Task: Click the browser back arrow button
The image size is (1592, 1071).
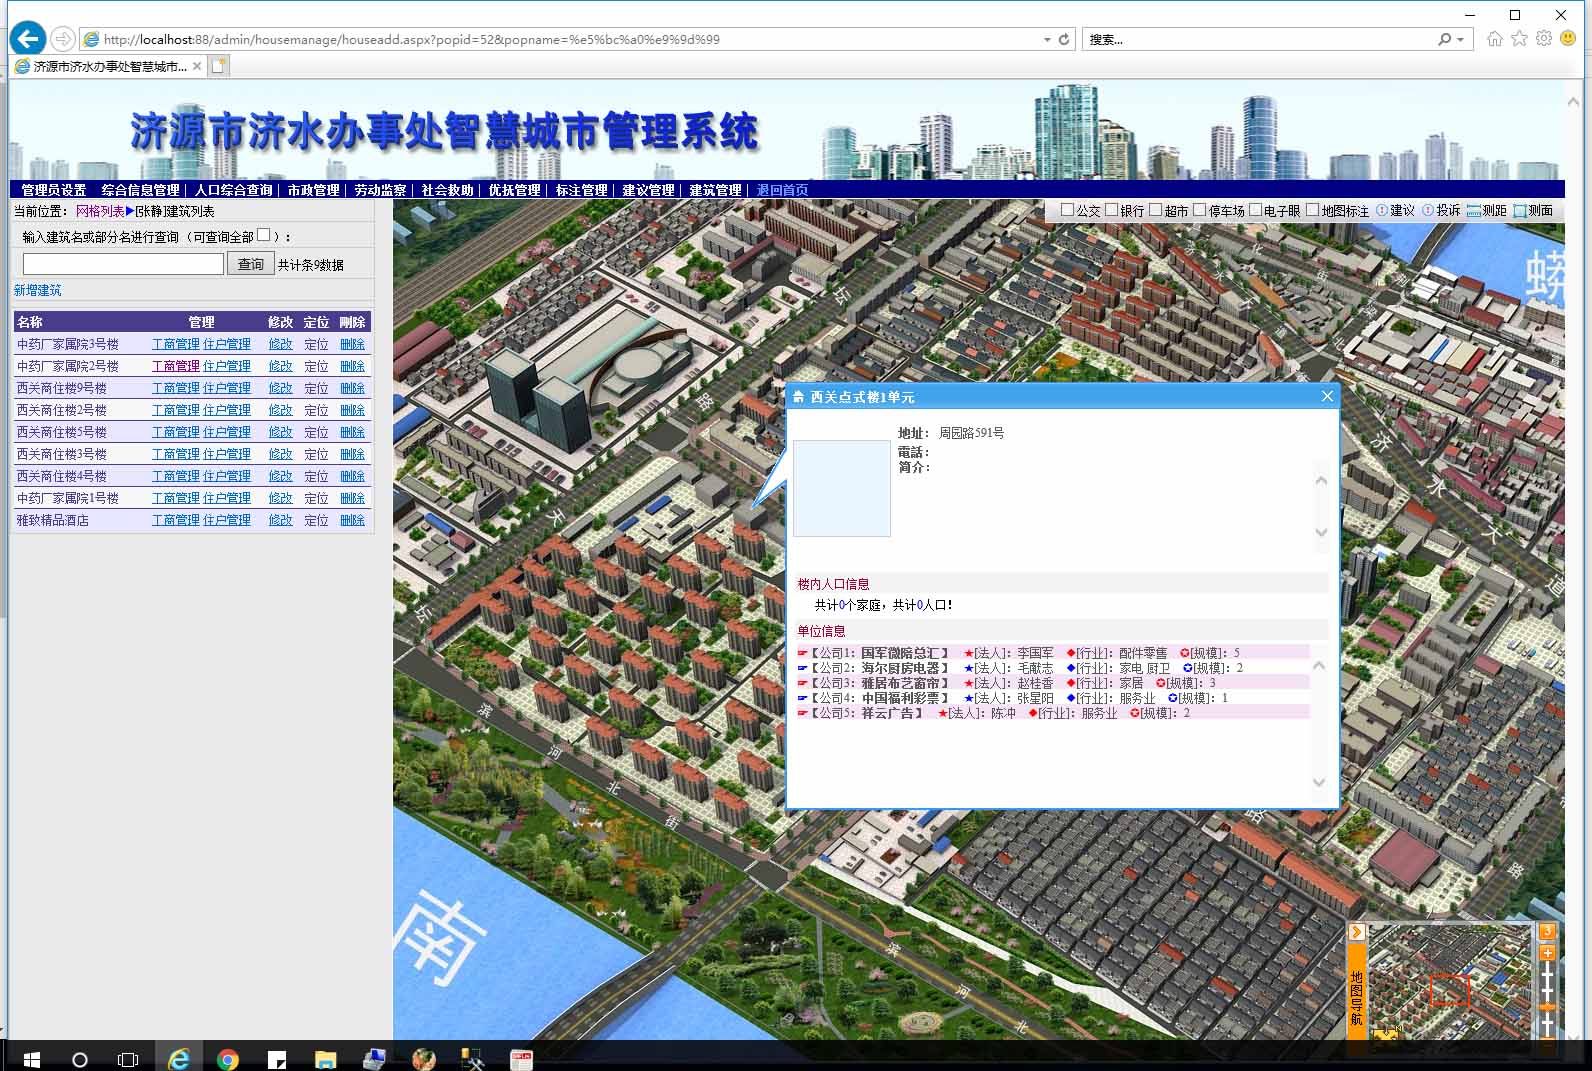Action: pos(28,39)
